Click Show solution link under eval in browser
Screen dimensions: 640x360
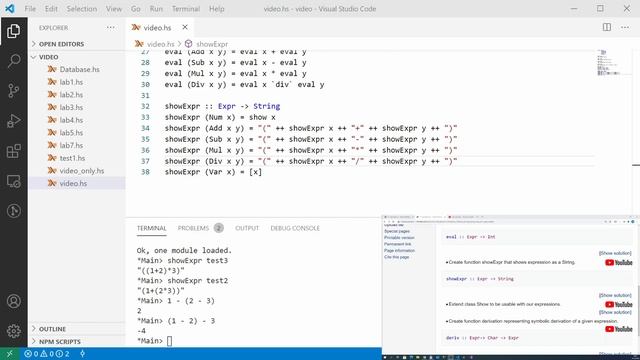pos(615,253)
